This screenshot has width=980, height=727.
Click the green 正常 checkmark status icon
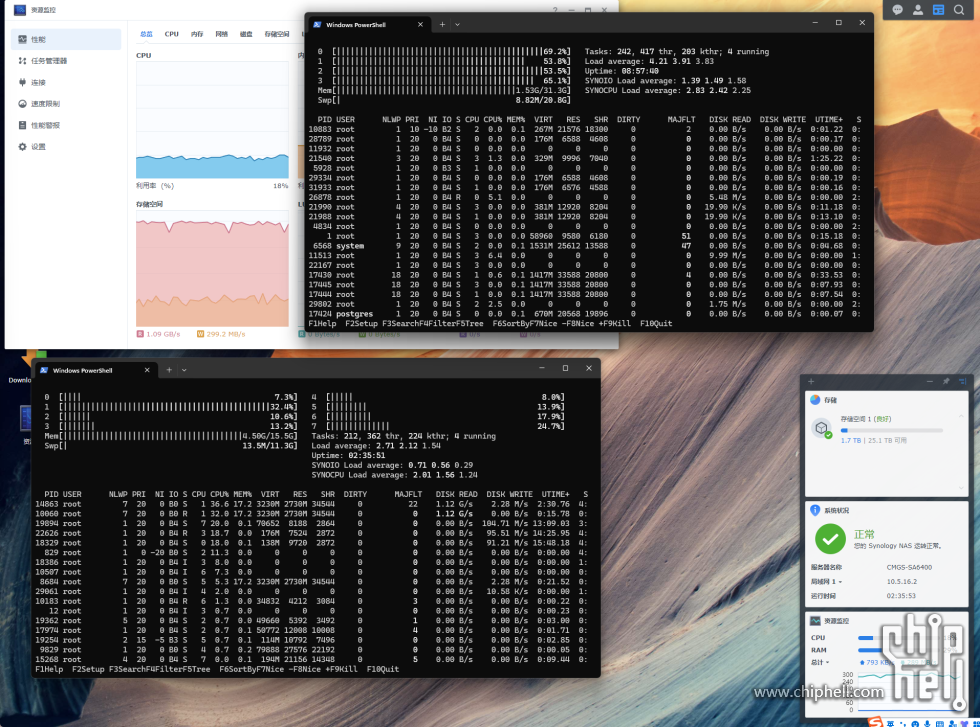[831, 539]
